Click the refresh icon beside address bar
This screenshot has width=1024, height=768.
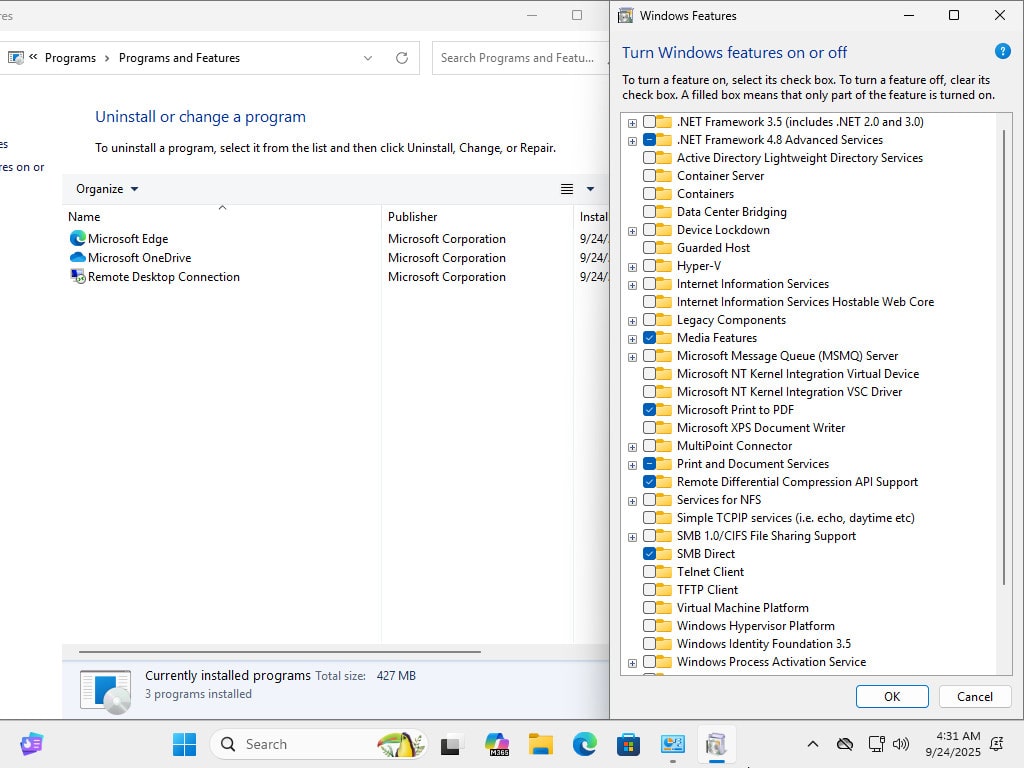402,58
